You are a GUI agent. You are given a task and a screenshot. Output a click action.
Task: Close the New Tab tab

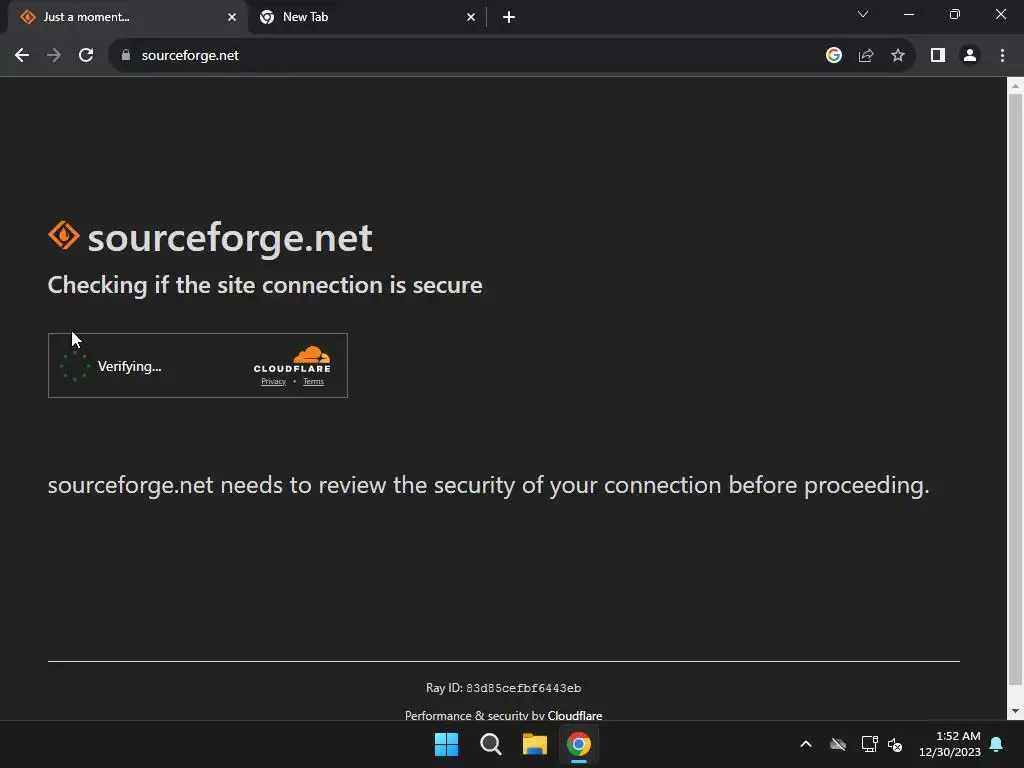click(x=471, y=17)
